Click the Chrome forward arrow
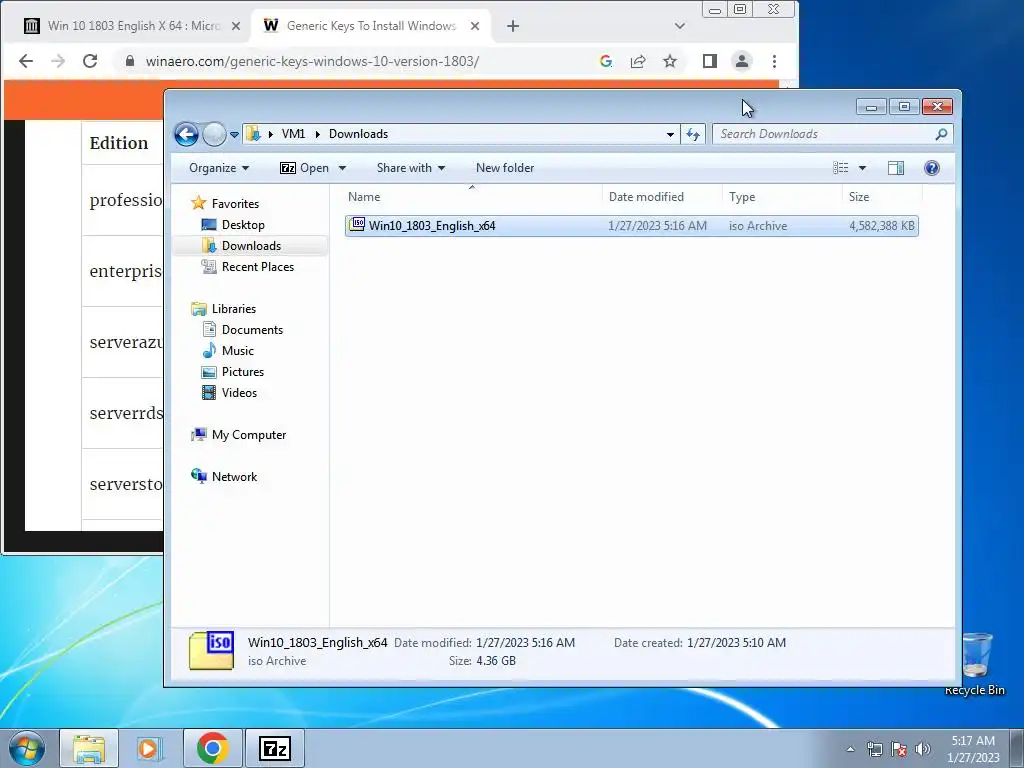This screenshot has height=768, width=1024. pyautogui.click(x=58, y=61)
